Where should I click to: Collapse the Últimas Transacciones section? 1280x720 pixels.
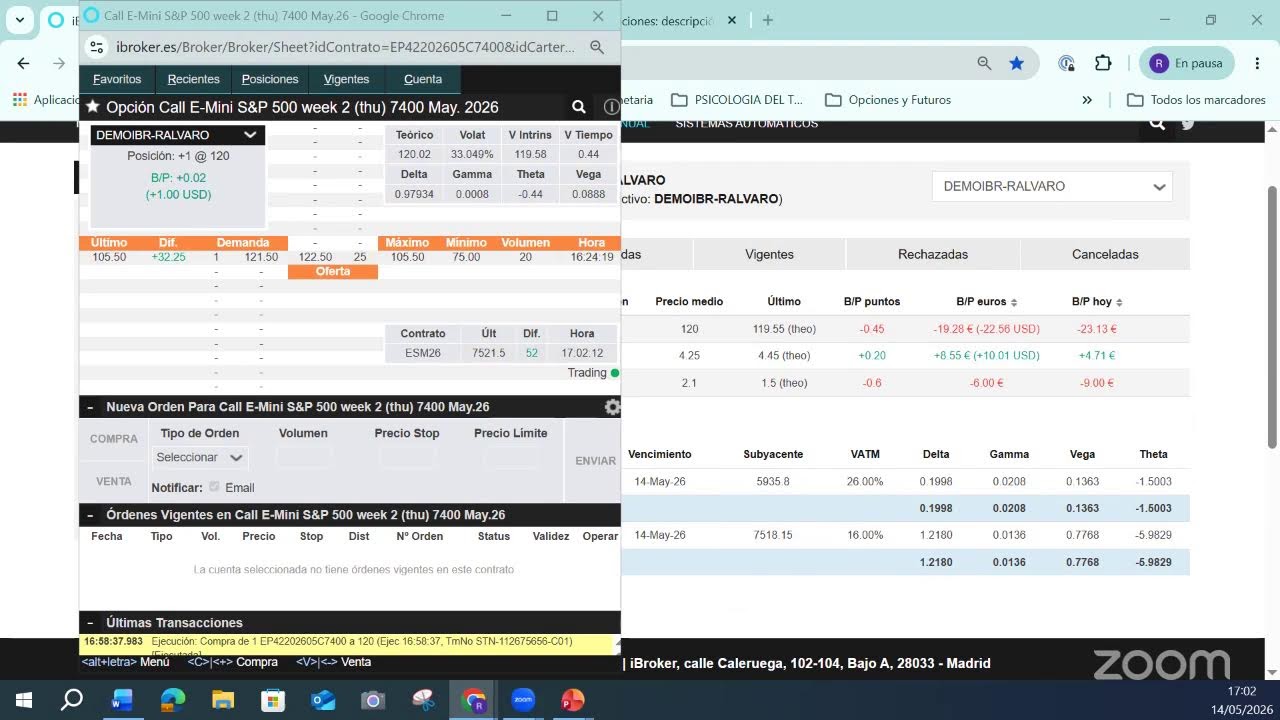coord(90,623)
